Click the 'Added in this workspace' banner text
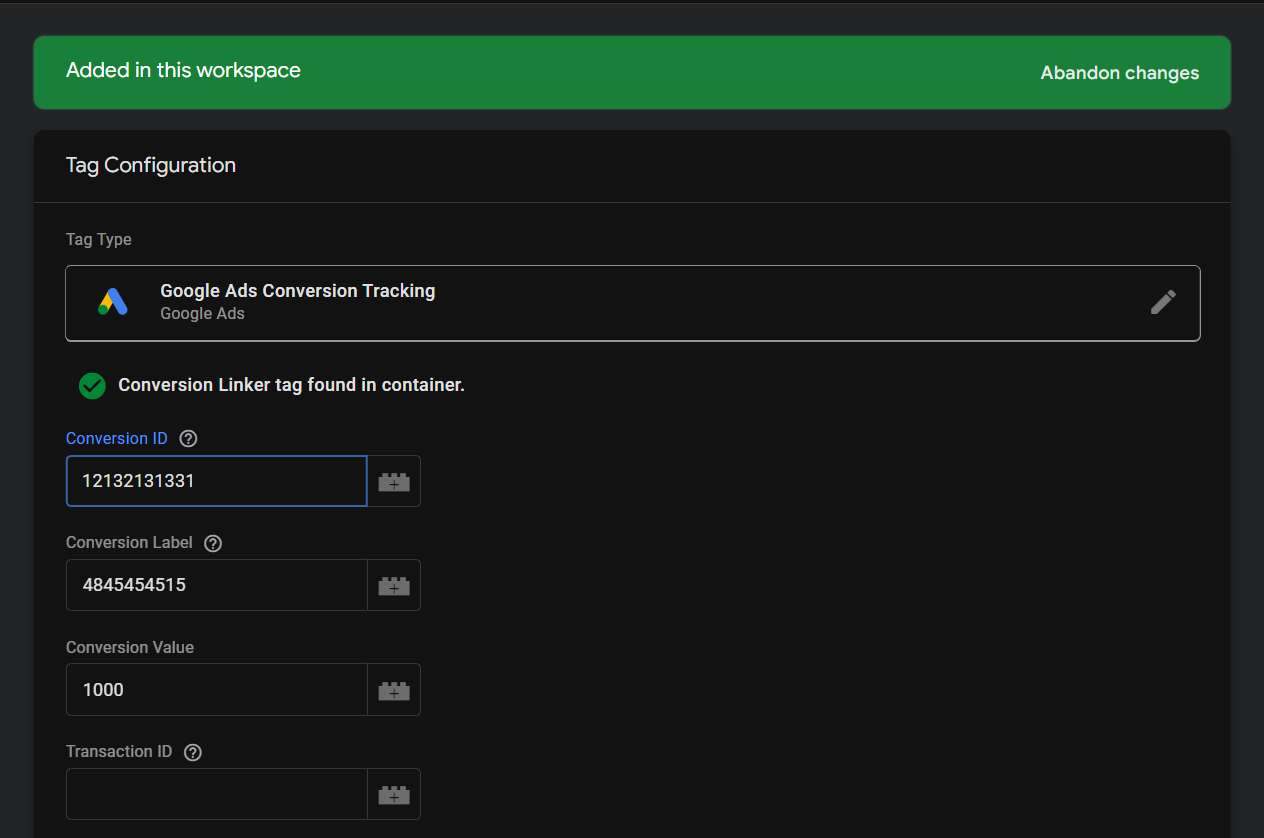 coord(183,70)
